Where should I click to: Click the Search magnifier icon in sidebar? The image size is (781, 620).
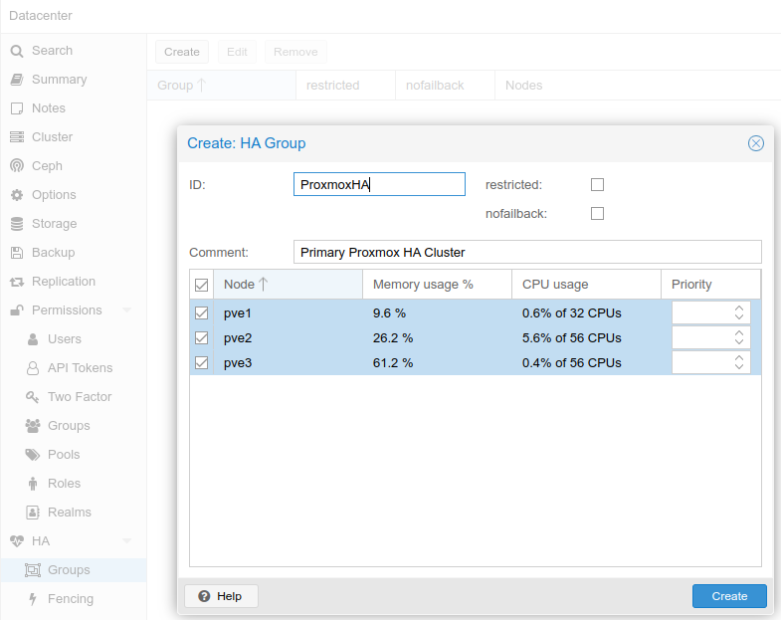pos(17,51)
